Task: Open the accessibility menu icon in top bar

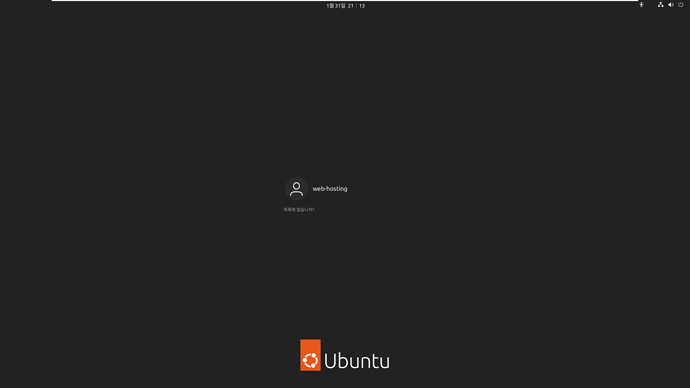Action: pos(641,5)
